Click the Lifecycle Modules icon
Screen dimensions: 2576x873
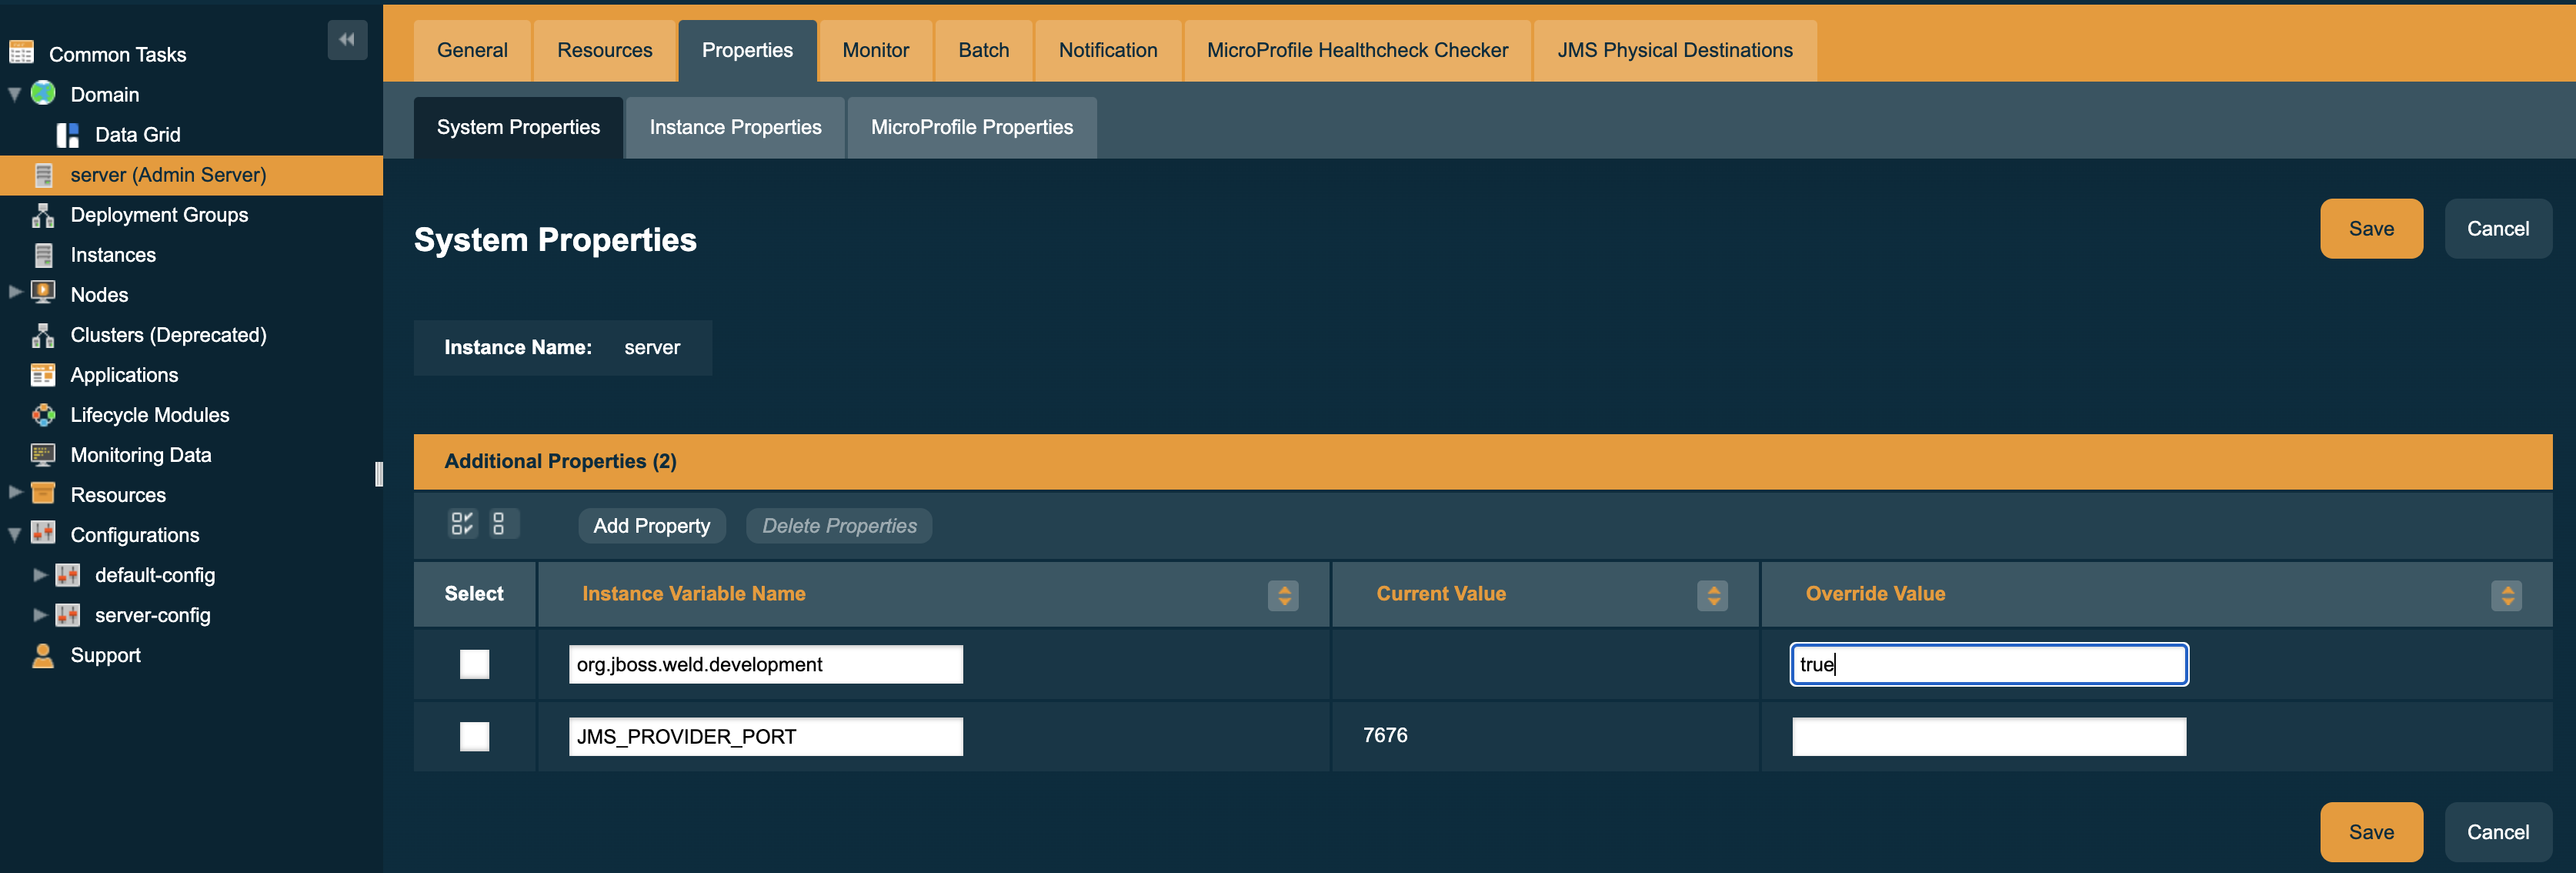pos(42,414)
